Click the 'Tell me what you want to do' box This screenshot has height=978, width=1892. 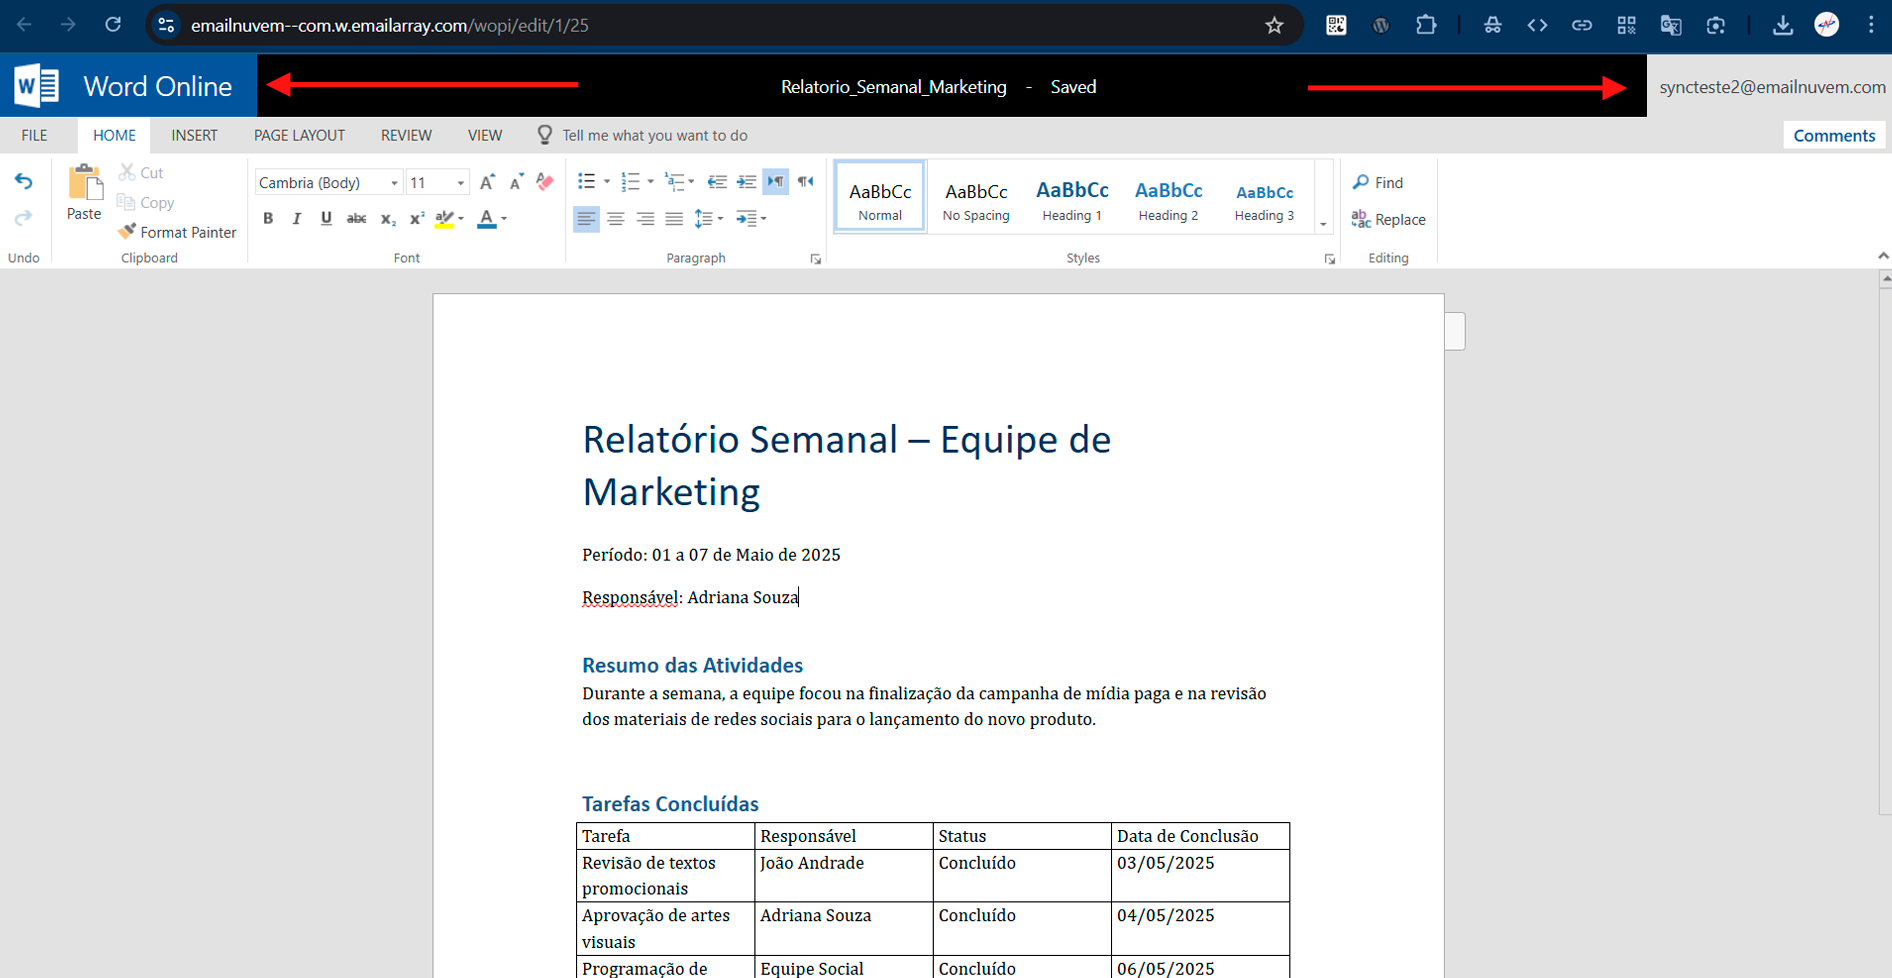(654, 135)
